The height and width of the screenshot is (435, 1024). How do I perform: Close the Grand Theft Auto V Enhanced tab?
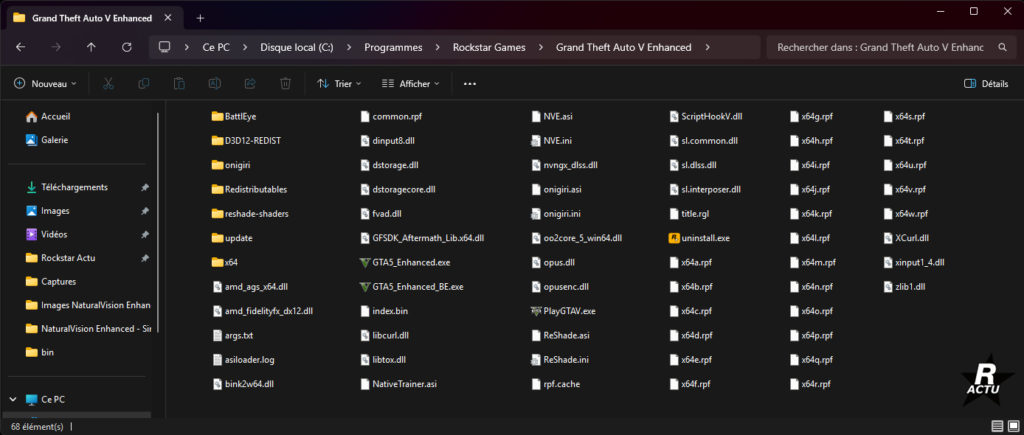click(168, 18)
